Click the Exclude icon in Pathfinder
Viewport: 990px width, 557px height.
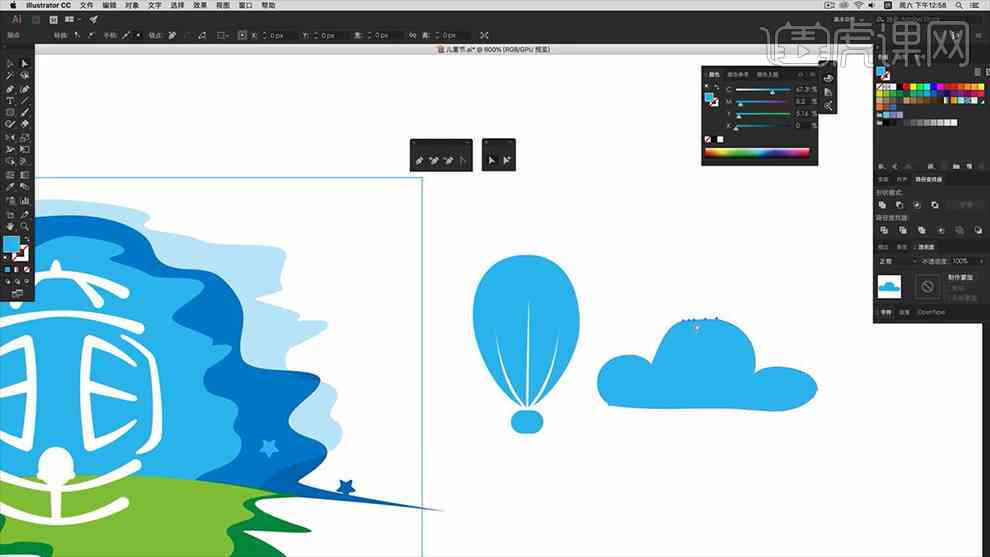point(934,205)
